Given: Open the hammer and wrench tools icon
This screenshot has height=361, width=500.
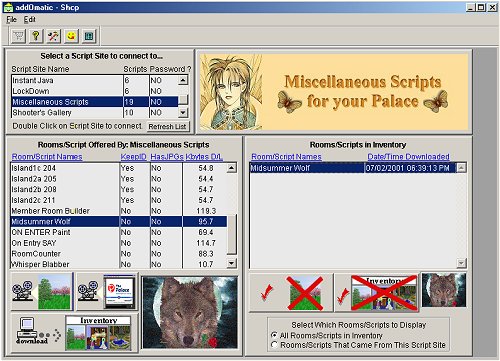Looking at the screenshot, I should 53,36.
